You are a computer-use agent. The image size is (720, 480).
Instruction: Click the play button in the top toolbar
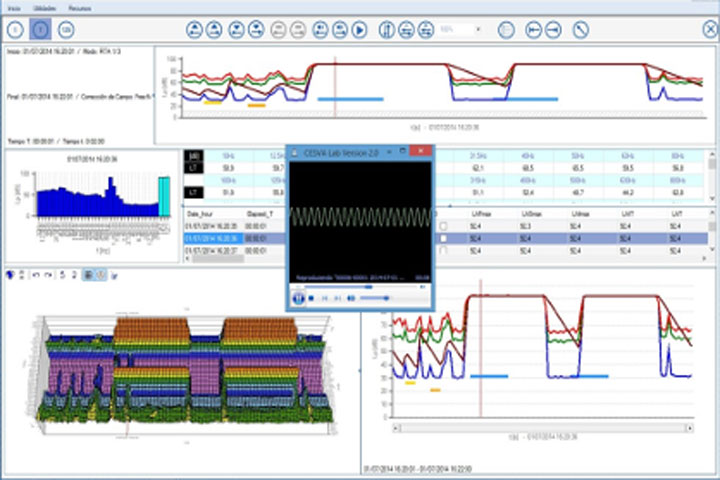coord(358,30)
